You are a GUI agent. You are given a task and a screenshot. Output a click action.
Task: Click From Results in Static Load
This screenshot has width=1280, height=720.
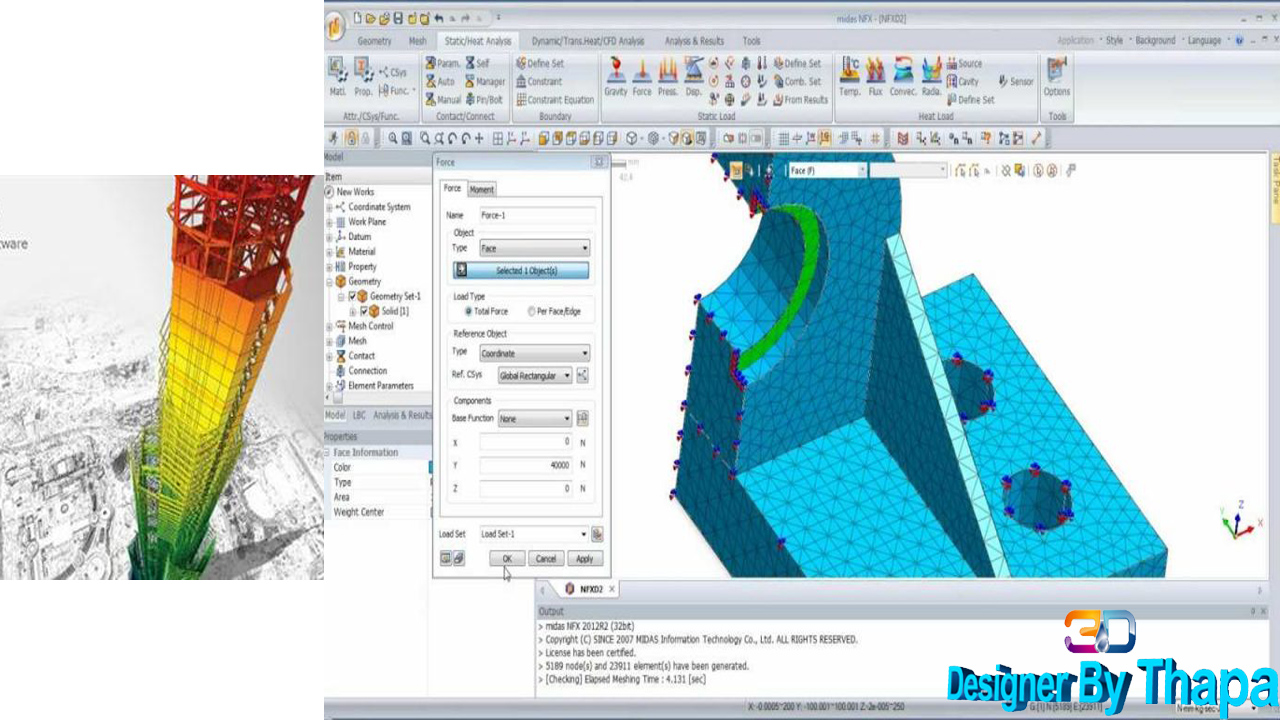tap(799, 99)
